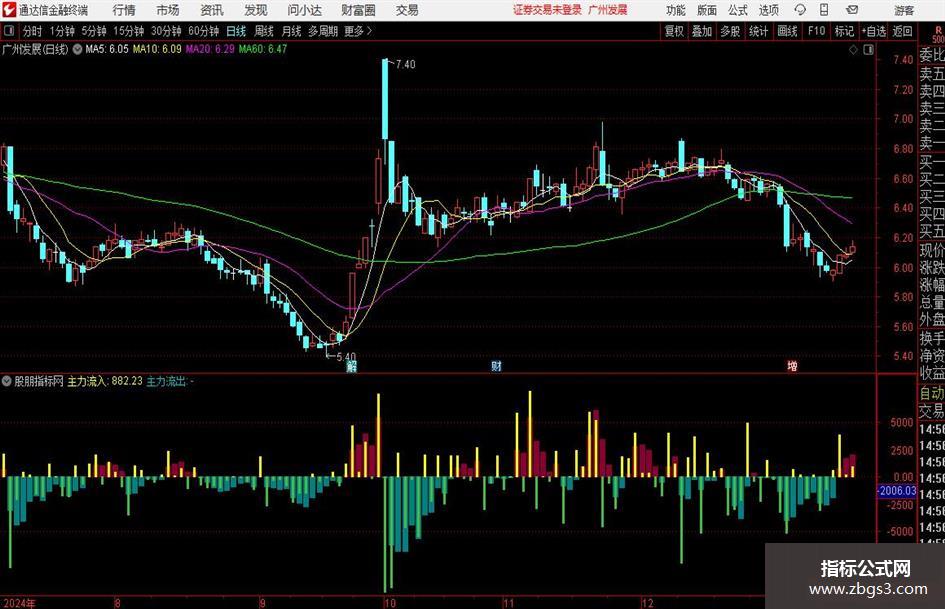Click the 广州发展(日线) chart title

click(x=35, y=49)
